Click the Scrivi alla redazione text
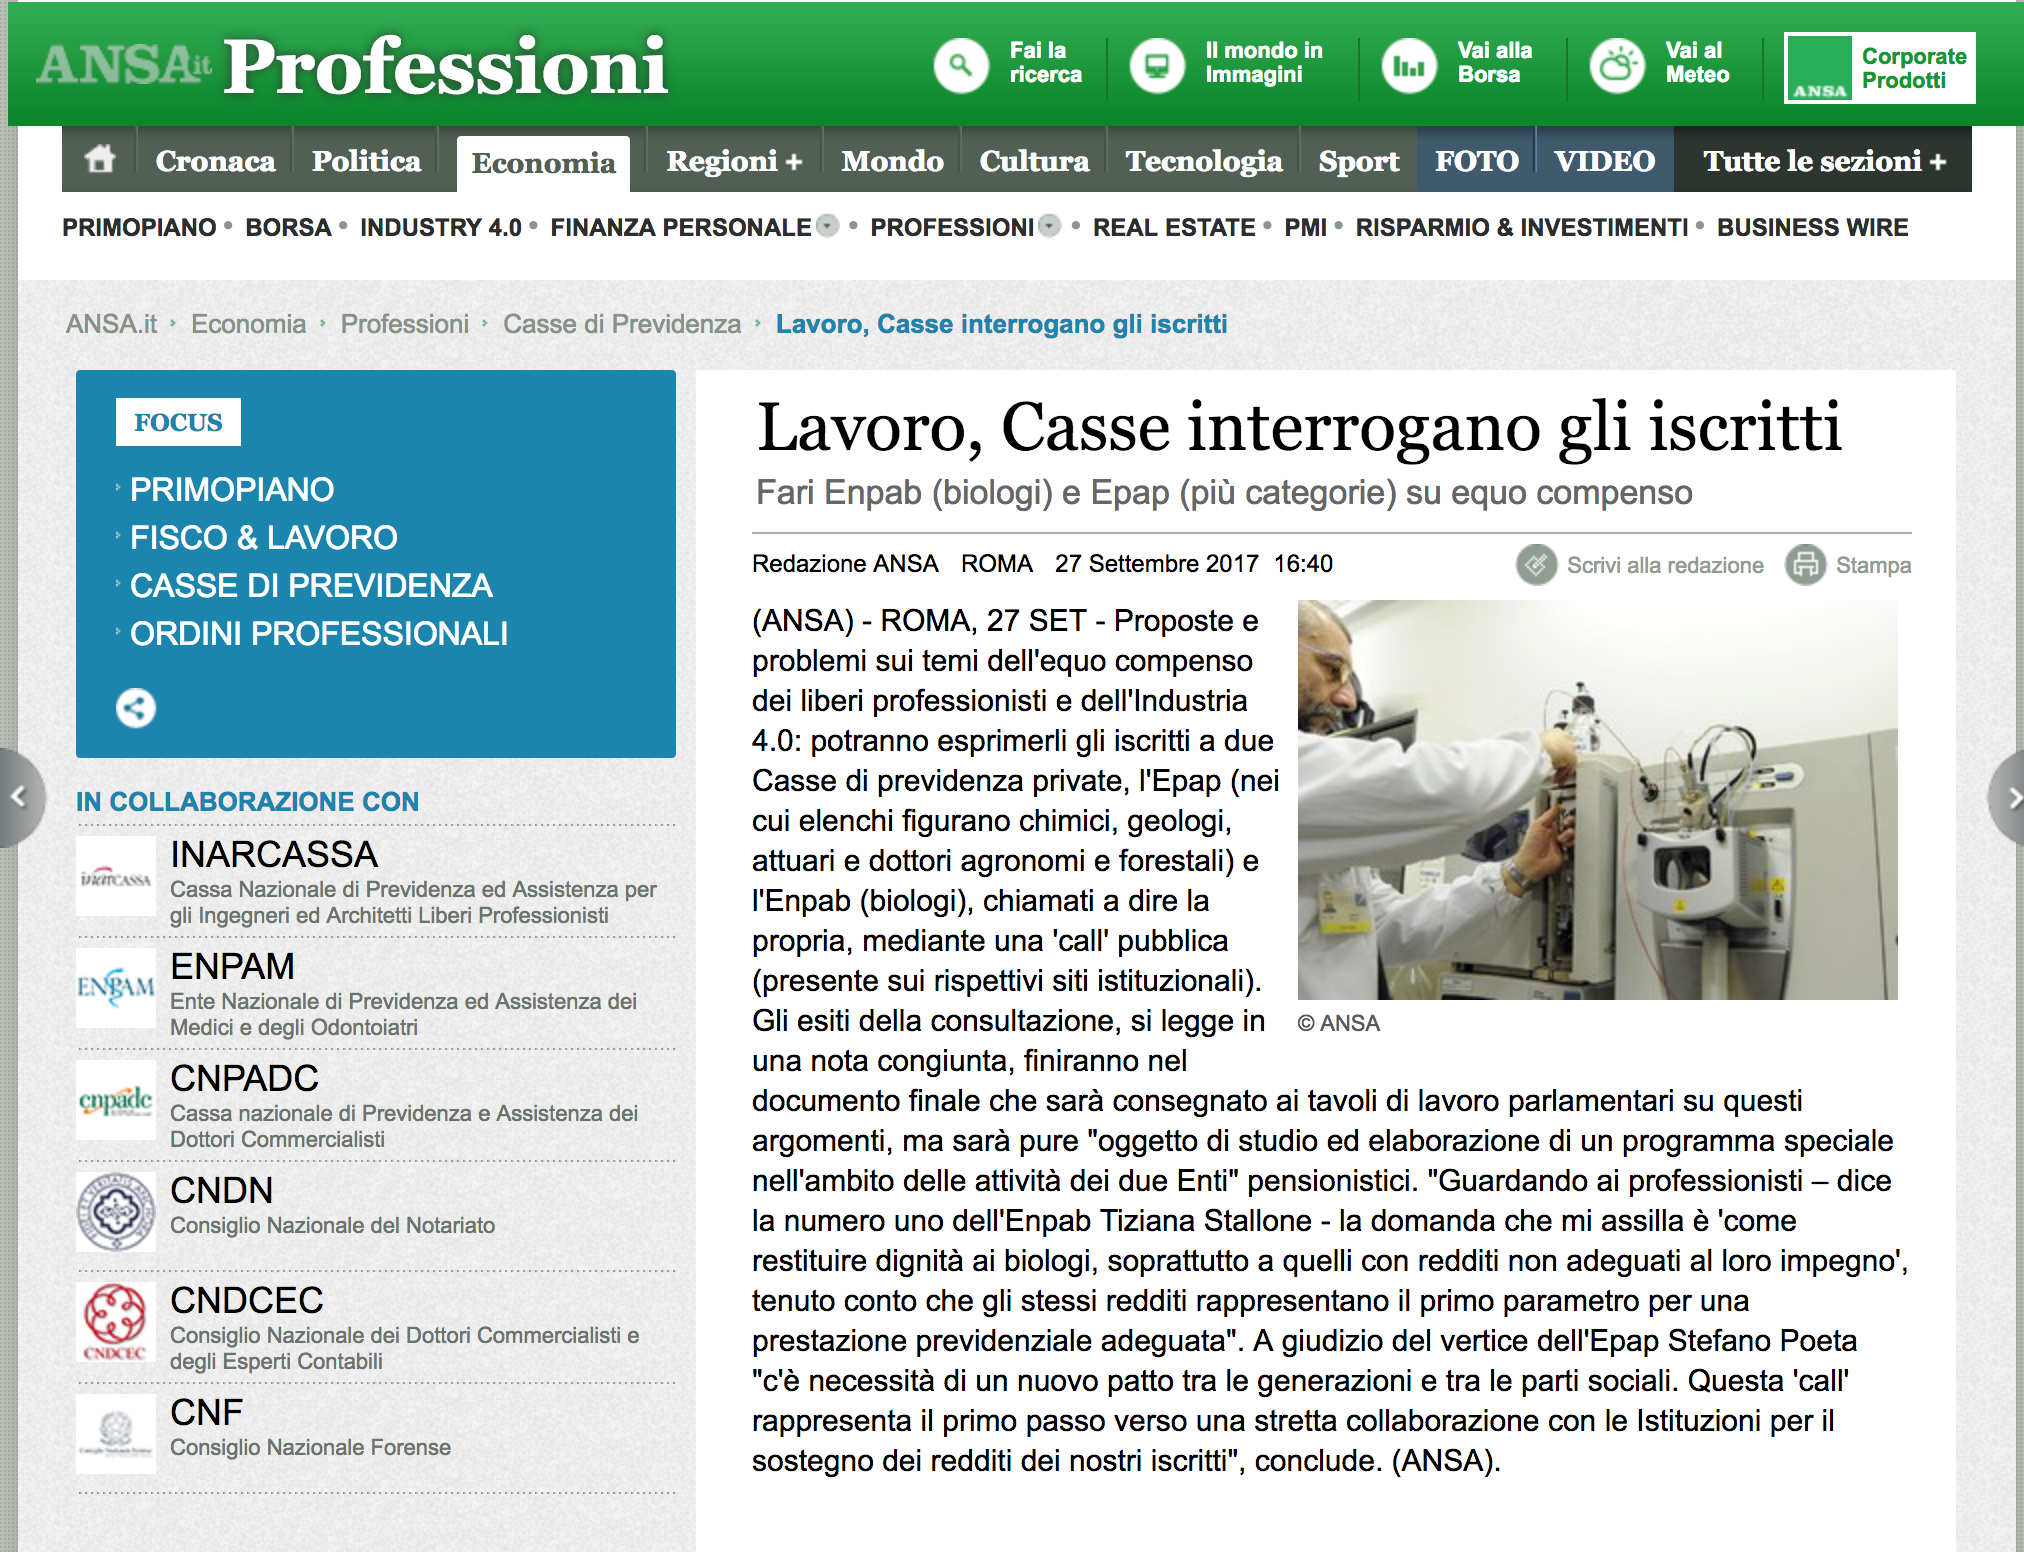 tap(1665, 565)
